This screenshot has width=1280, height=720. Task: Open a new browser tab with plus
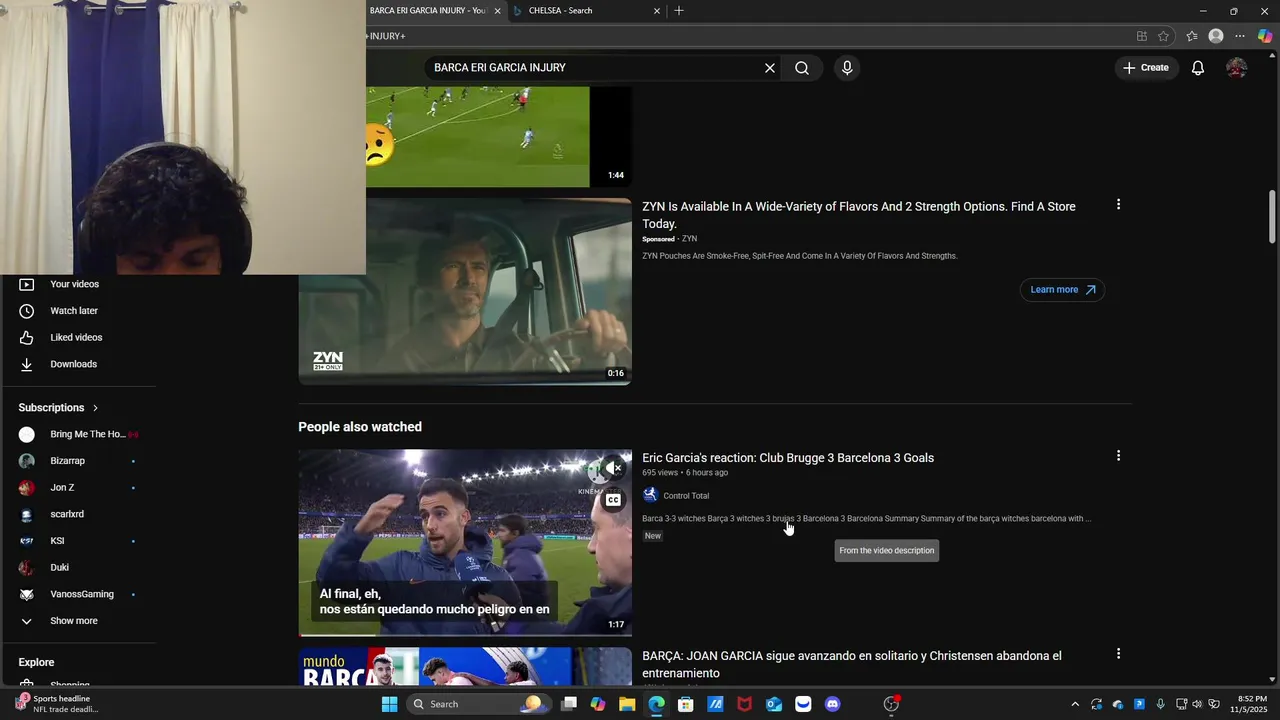(679, 11)
